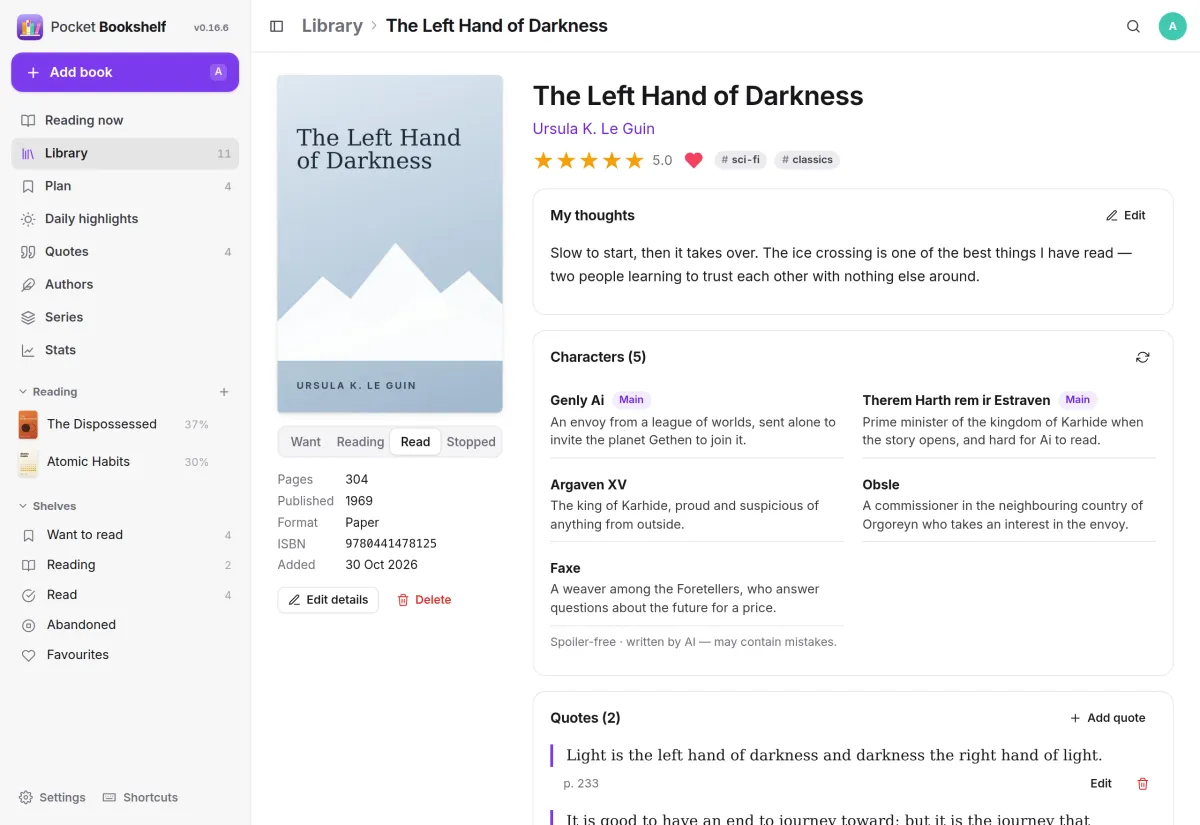Image resolution: width=1200 pixels, height=825 pixels.
Task: Open Reading now in the sidebar
Action: coord(125,120)
